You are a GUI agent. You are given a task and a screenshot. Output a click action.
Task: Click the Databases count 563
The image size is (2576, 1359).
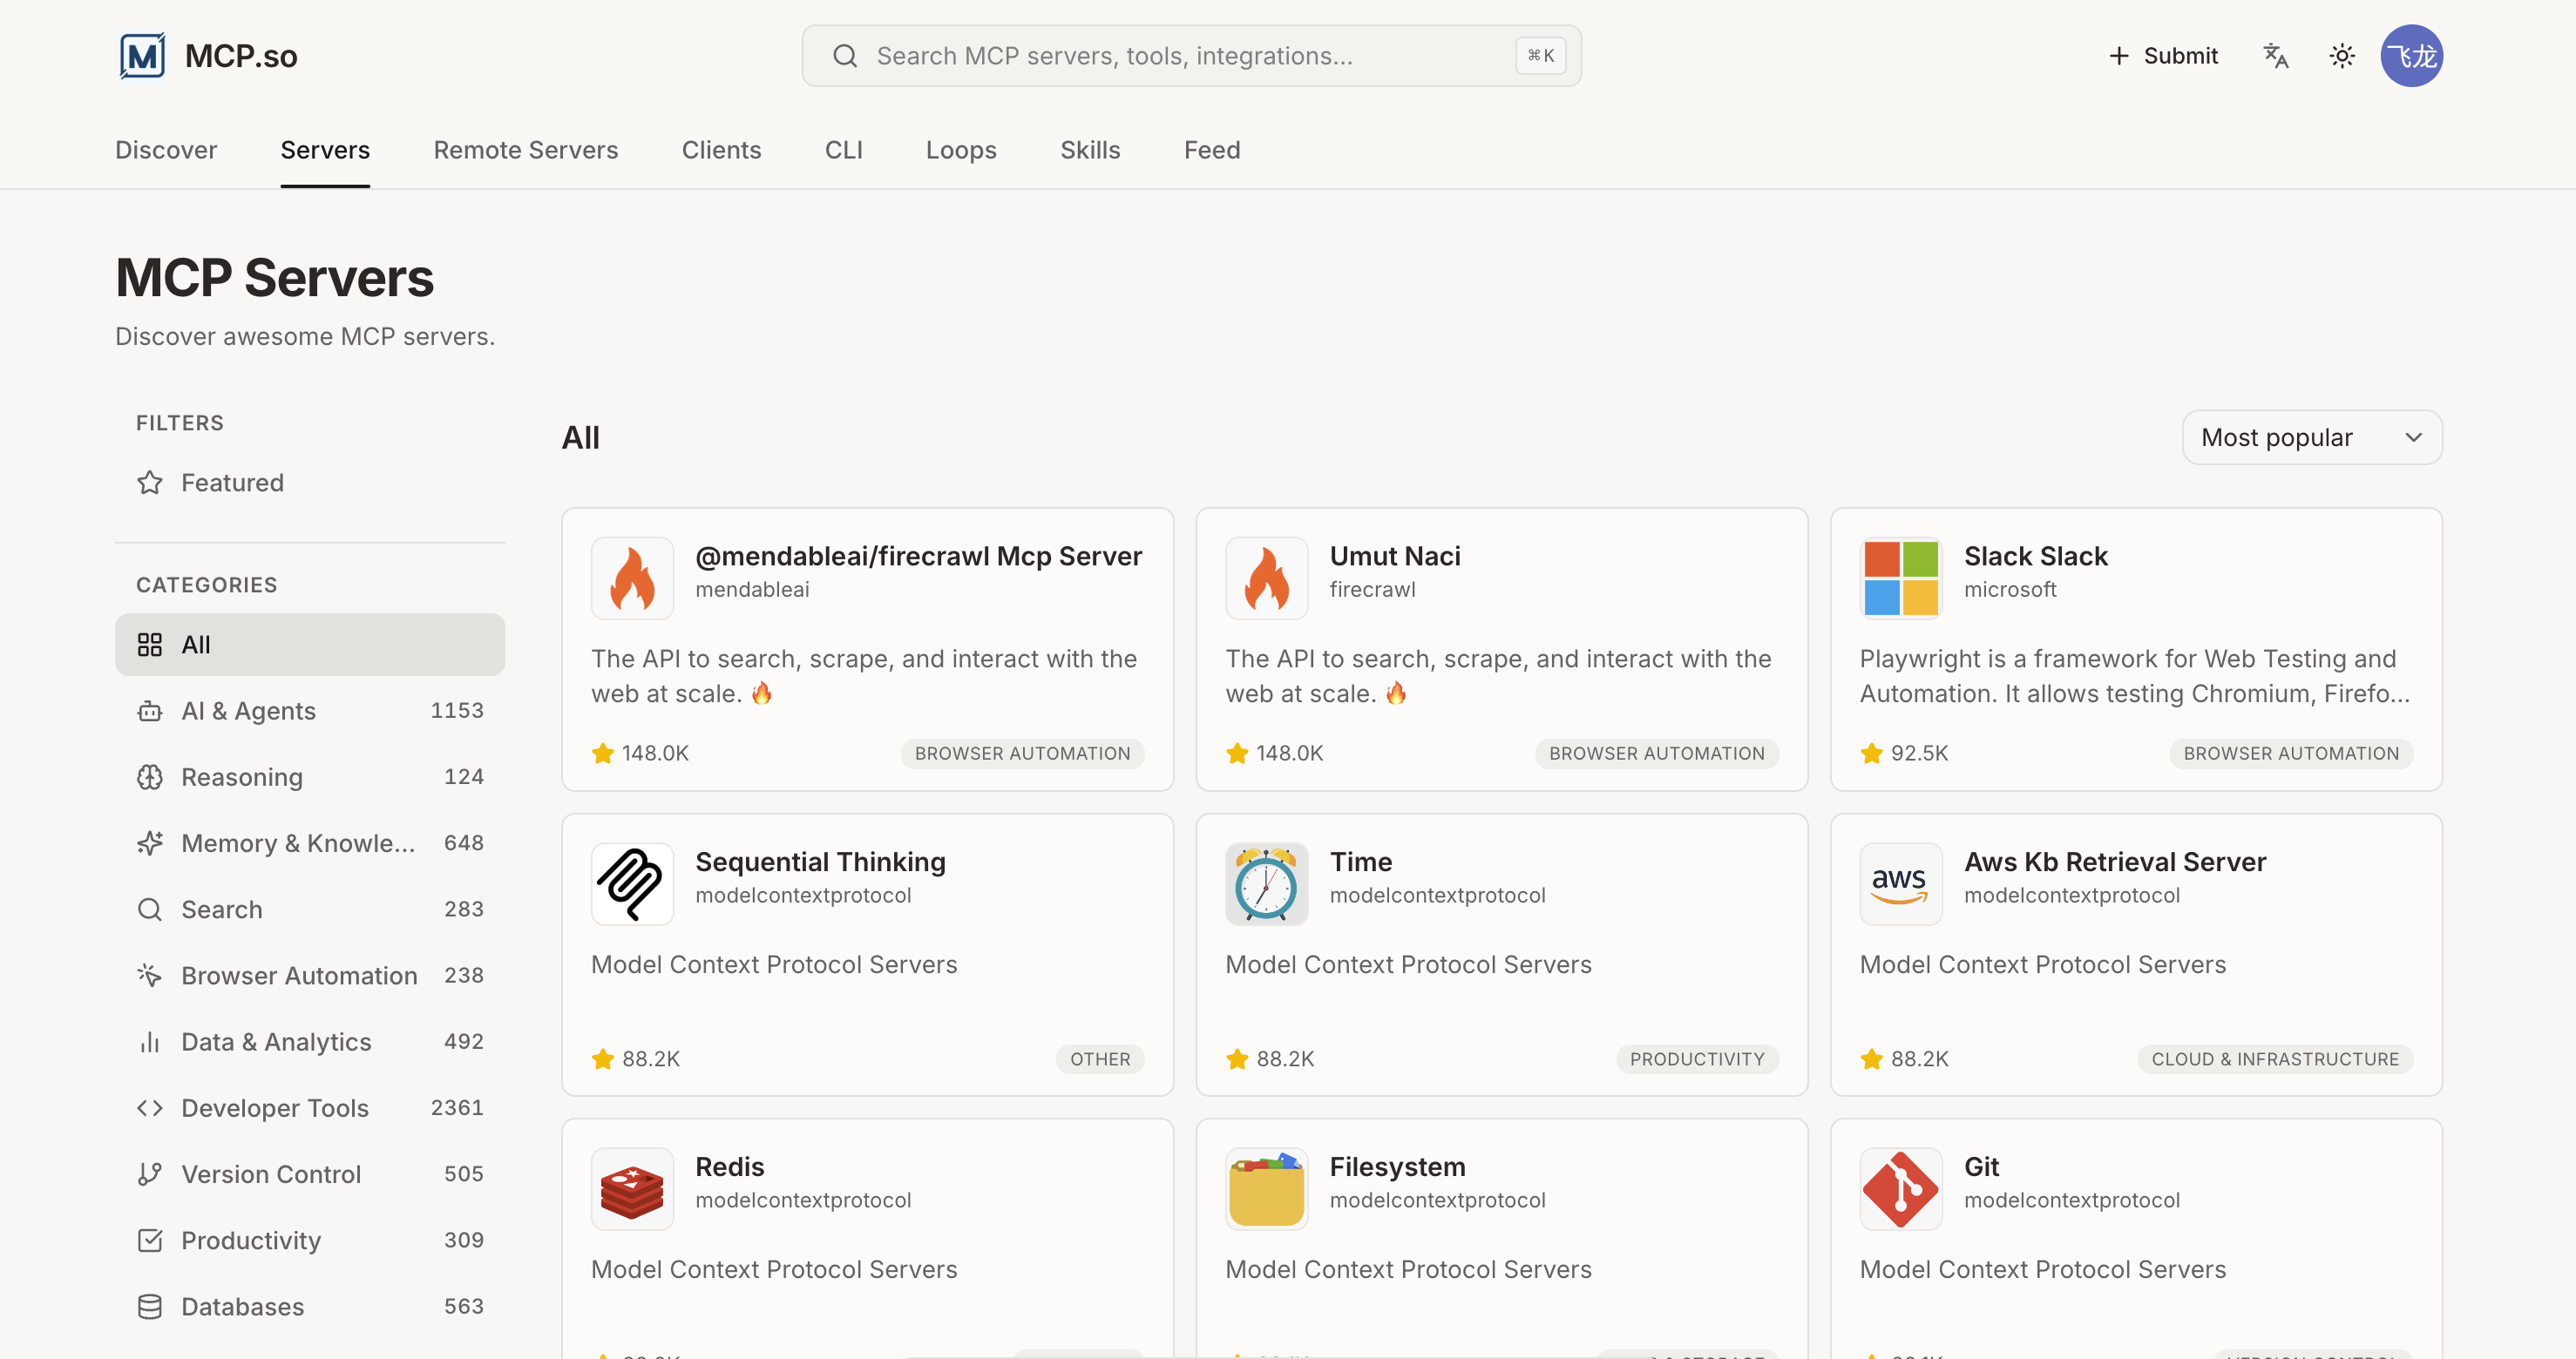tap(464, 1307)
